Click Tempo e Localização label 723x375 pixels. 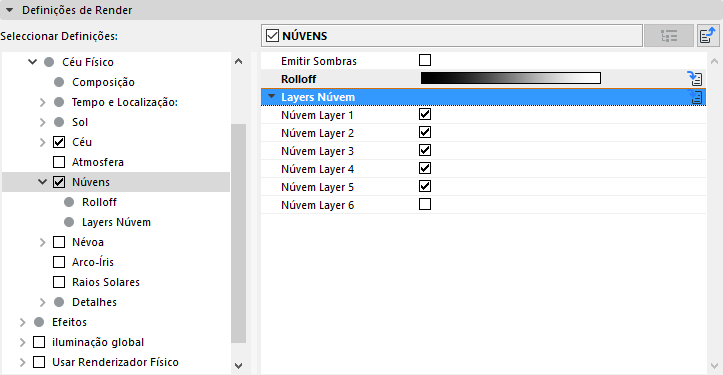coord(124,102)
